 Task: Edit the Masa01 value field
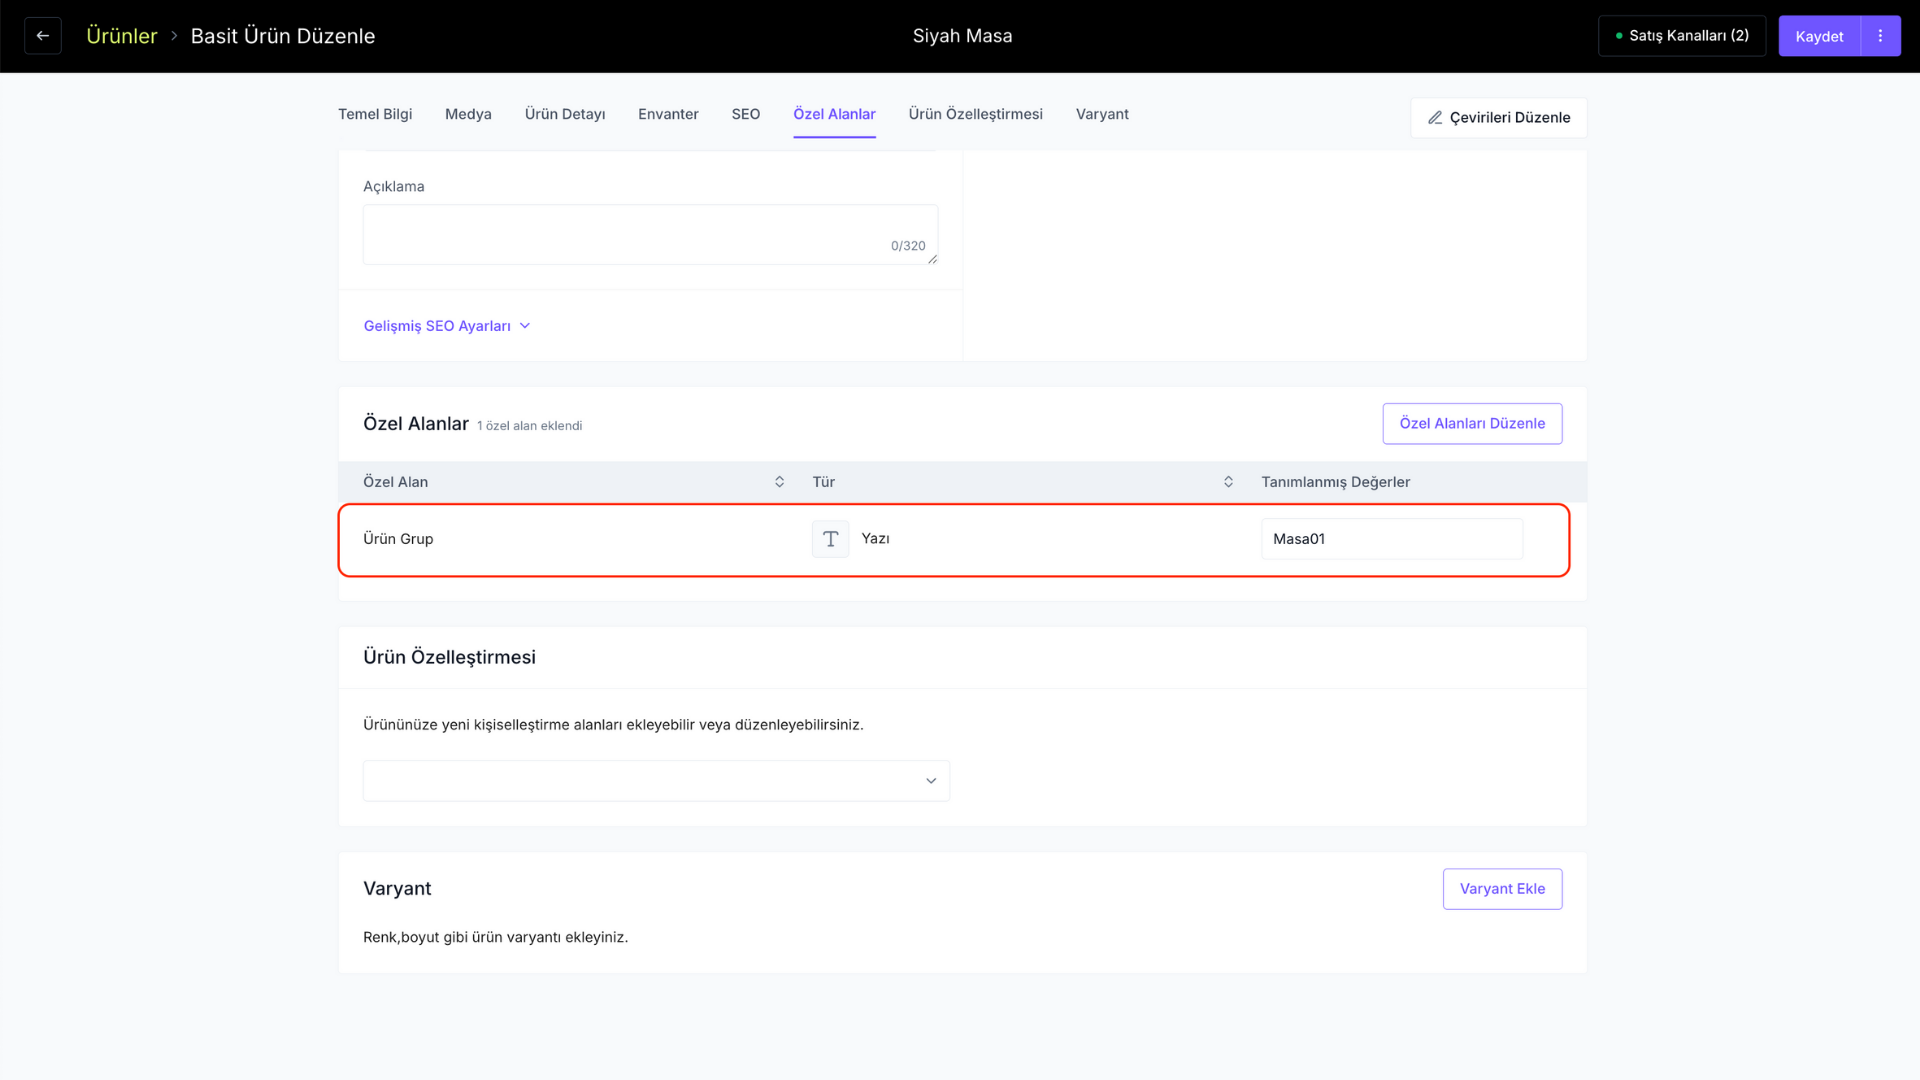click(x=1391, y=539)
